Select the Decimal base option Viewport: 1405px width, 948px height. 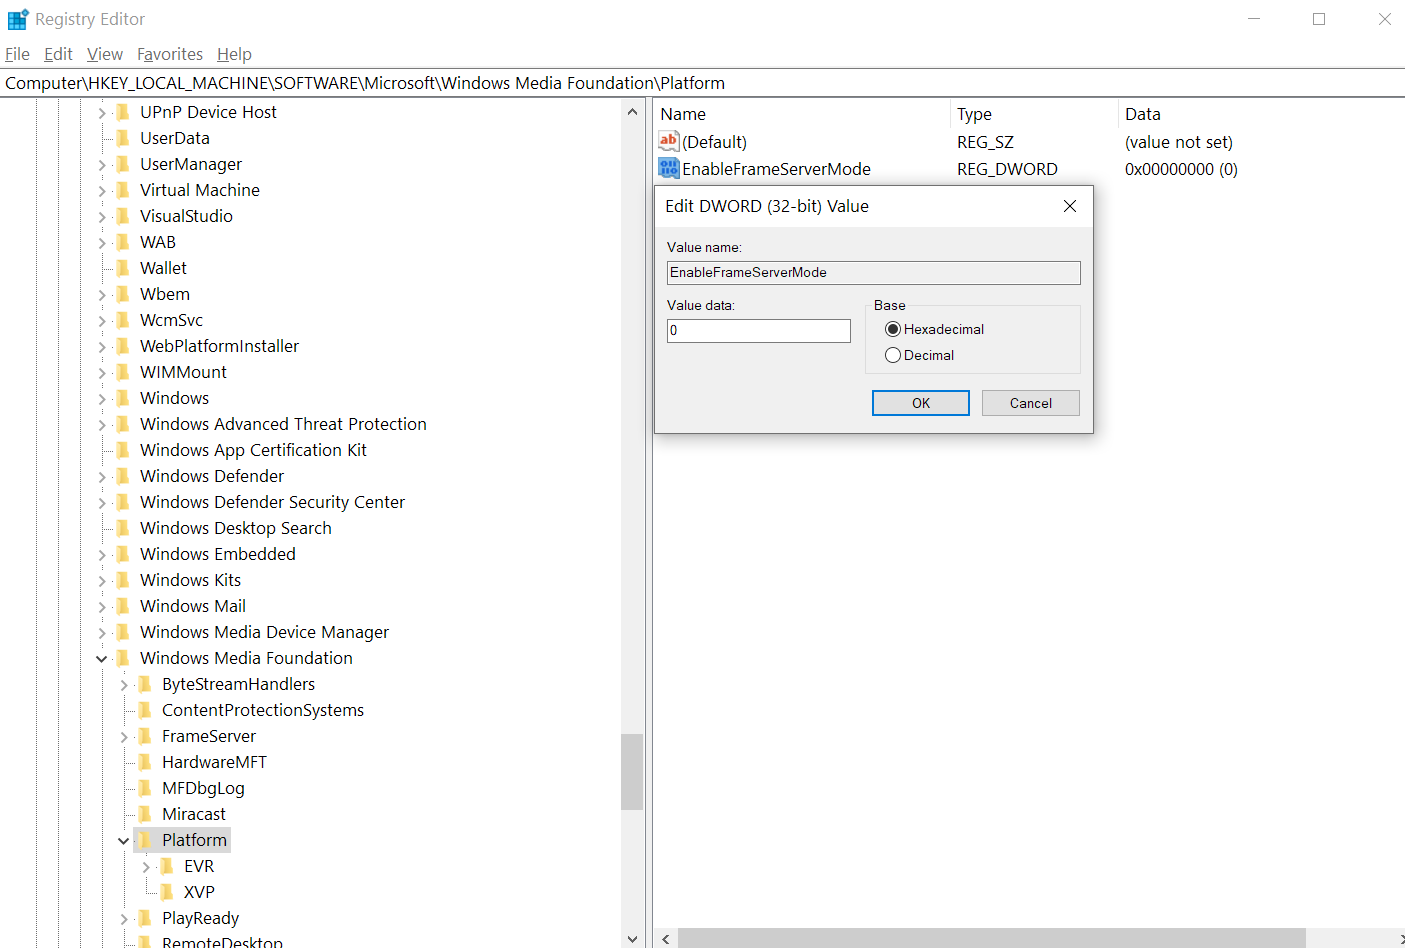893,355
